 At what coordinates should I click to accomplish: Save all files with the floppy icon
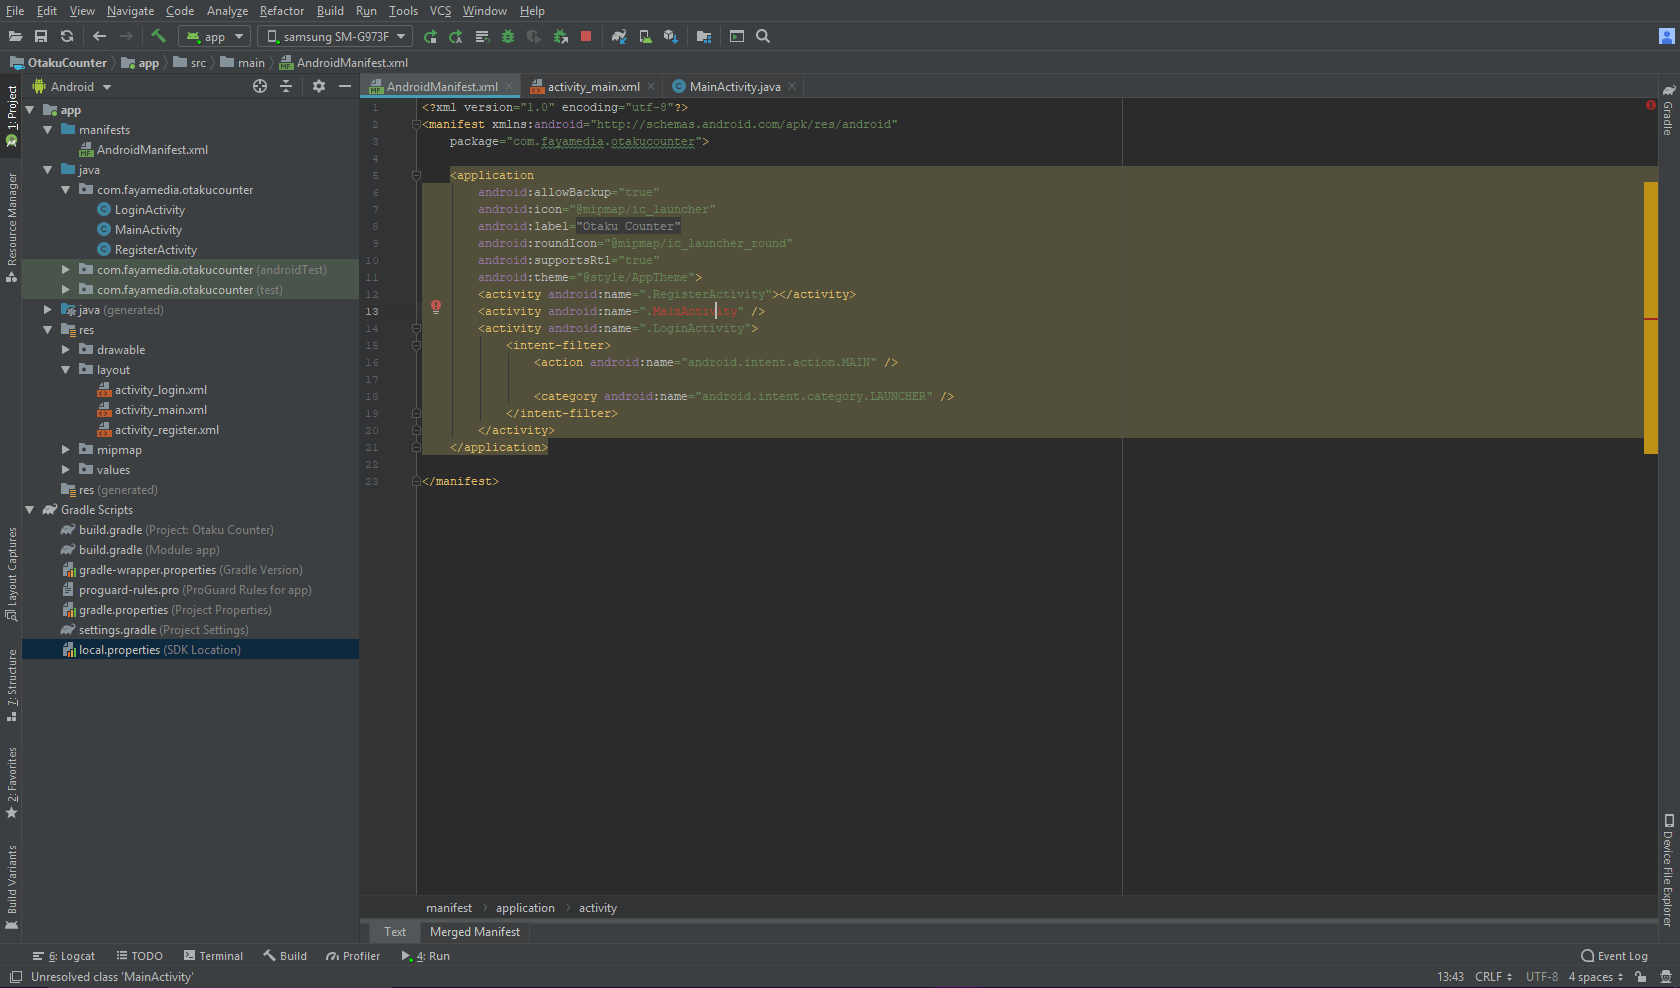click(41, 36)
